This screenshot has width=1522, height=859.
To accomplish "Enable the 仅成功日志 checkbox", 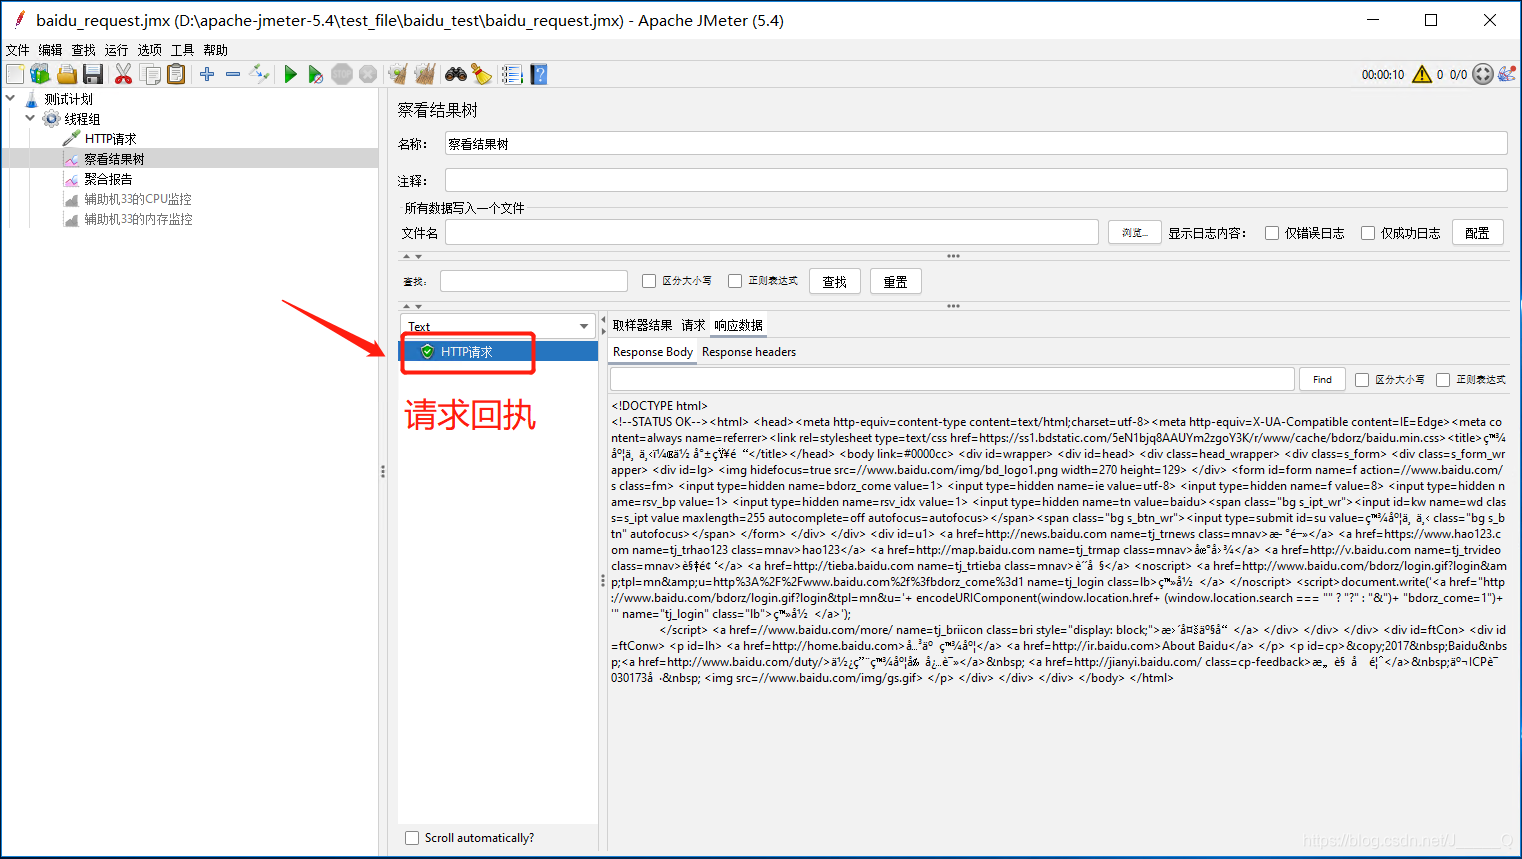I will pos(1368,233).
